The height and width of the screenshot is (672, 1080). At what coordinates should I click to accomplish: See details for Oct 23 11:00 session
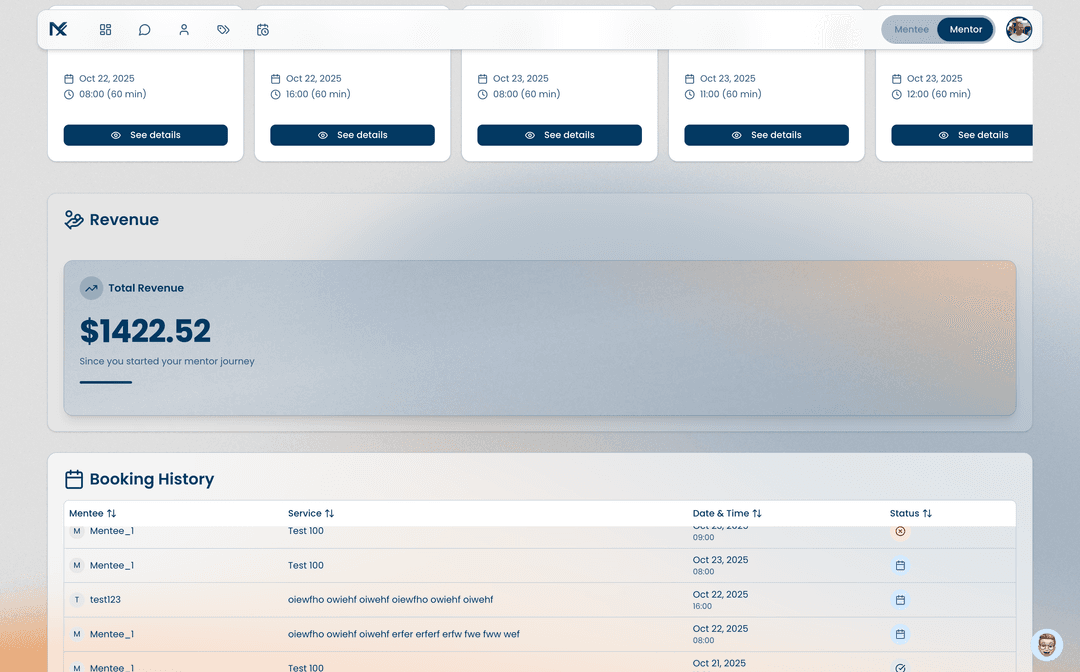pos(766,135)
